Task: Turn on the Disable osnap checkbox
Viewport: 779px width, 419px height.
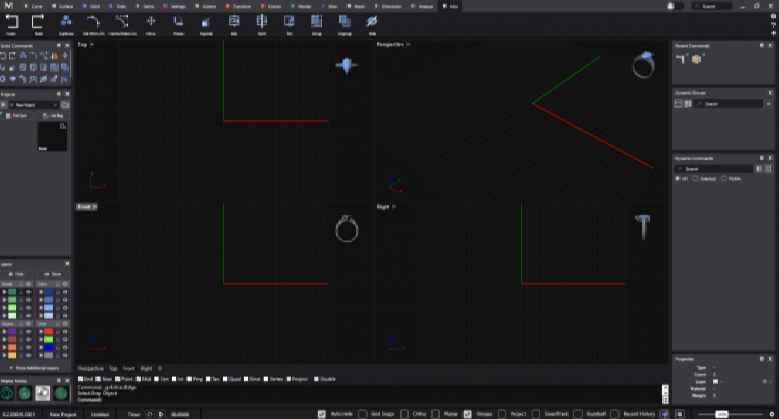Action: tap(316, 379)
